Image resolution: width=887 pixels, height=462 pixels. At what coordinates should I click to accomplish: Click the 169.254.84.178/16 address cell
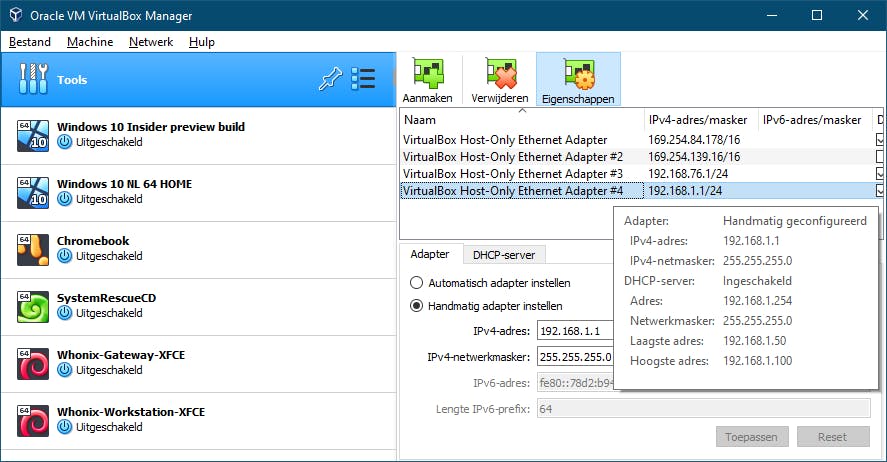(694, 140)
